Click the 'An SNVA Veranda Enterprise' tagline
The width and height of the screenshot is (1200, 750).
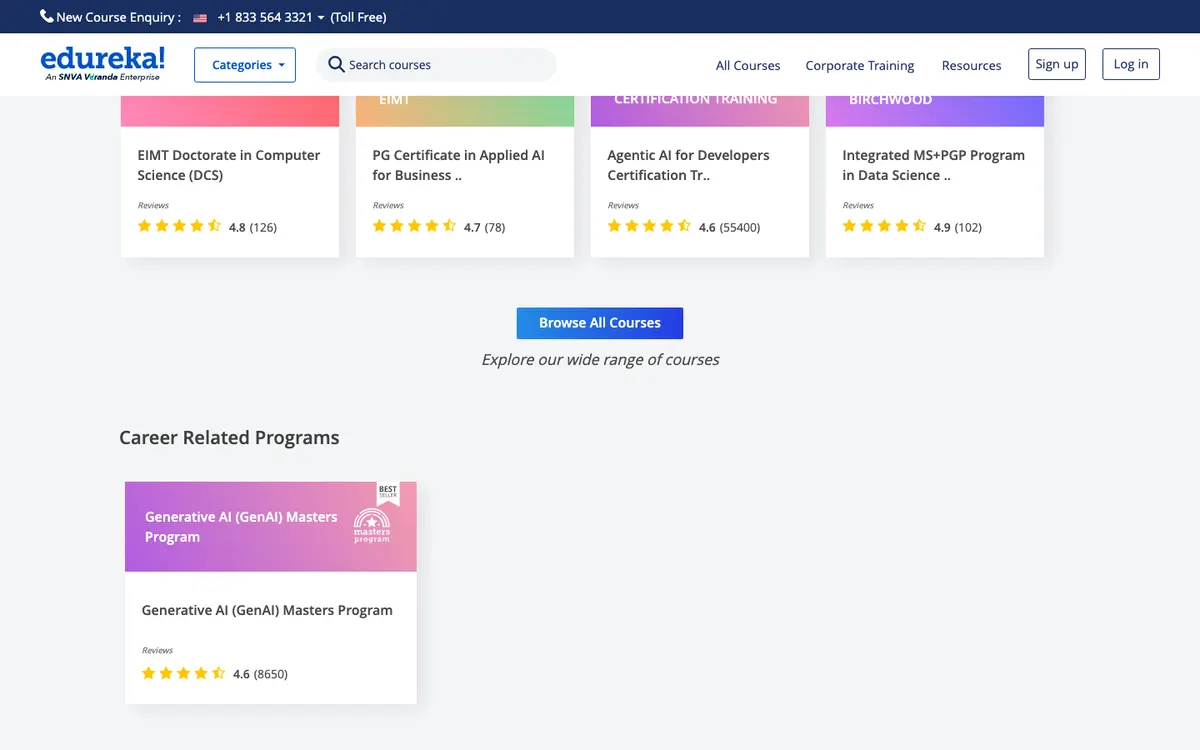(x=102, y=77)
